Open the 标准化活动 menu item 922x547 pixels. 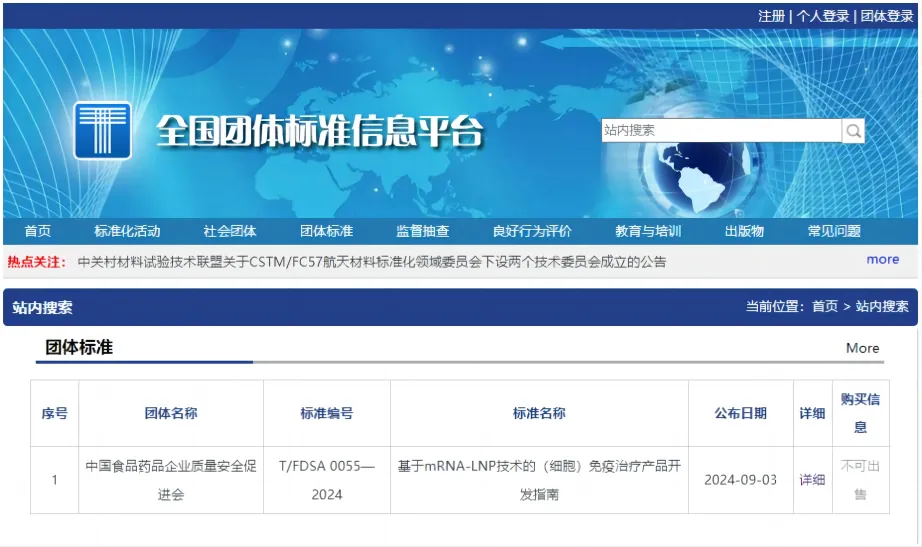pyautogui.click(x=127, y=231)
